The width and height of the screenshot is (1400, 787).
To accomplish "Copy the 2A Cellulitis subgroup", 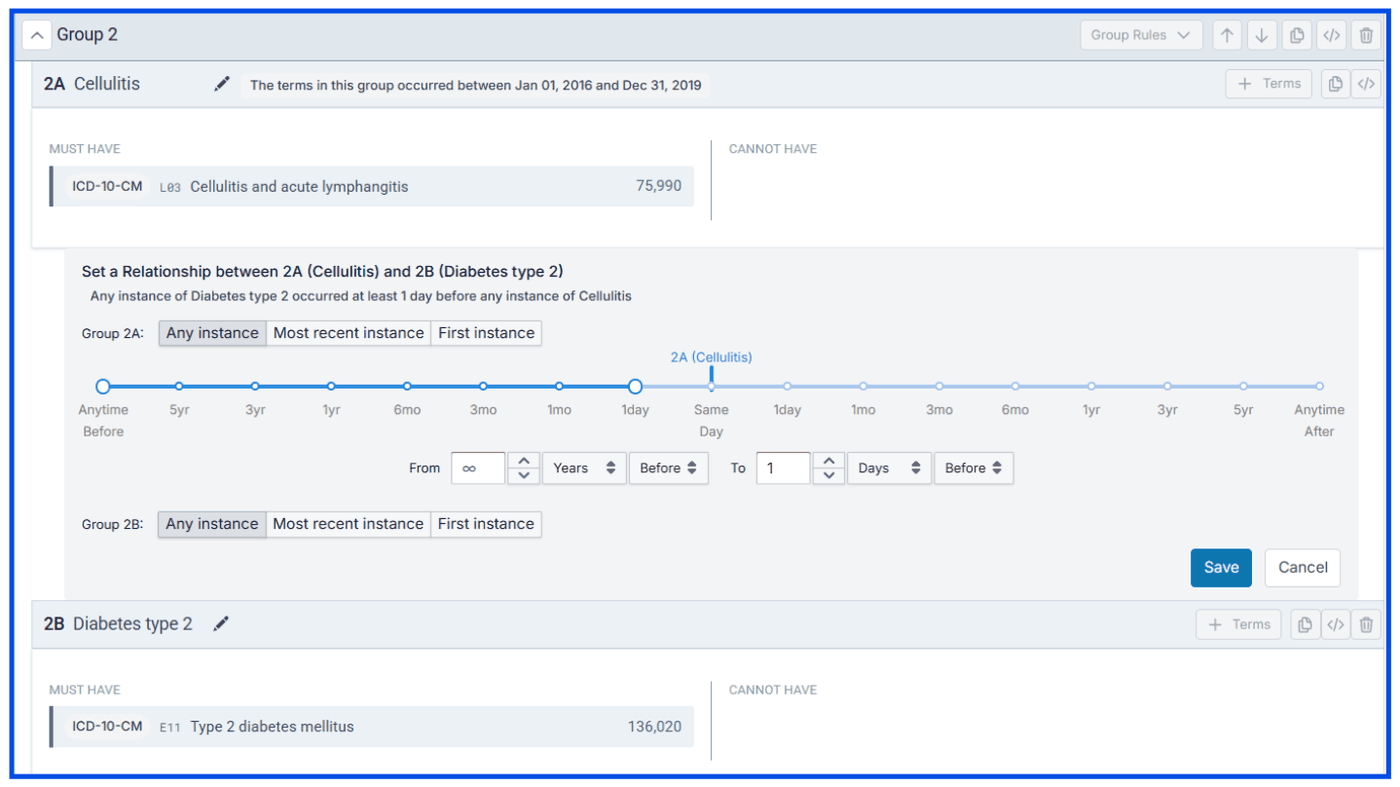I will (1335, 84).
